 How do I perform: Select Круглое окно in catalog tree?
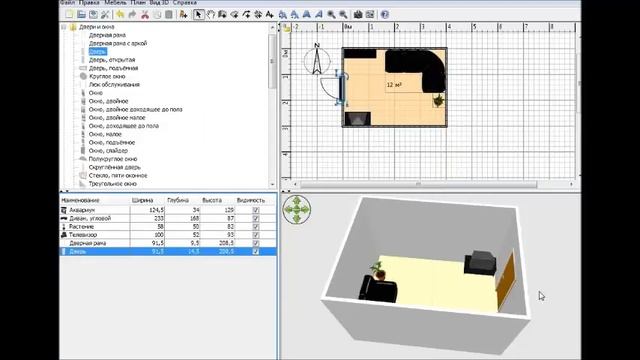point(107,76)
